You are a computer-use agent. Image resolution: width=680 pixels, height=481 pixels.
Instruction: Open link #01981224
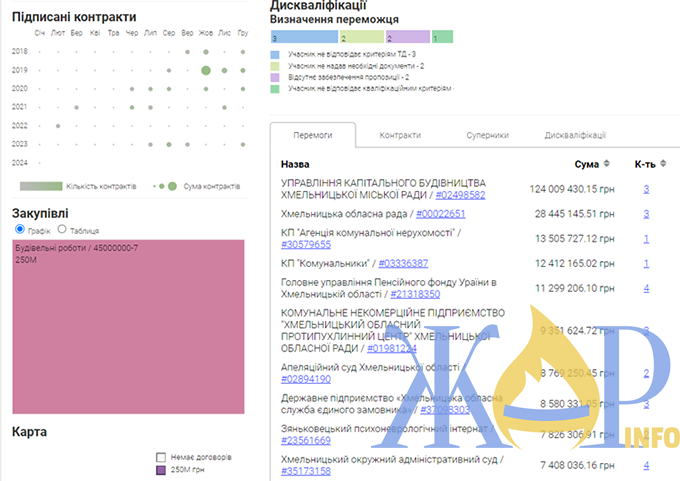pos(392,348)
